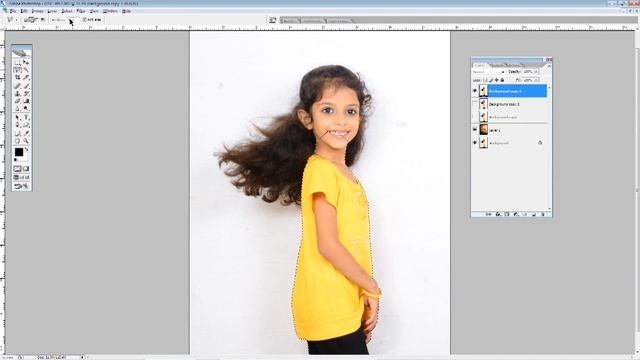Select the Clone Stamp tool

18,93
